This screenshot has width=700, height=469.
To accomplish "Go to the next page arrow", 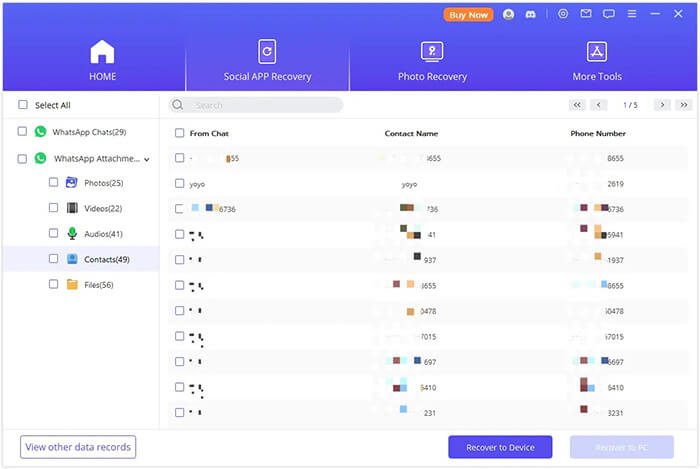I will [x=661, y=105].
